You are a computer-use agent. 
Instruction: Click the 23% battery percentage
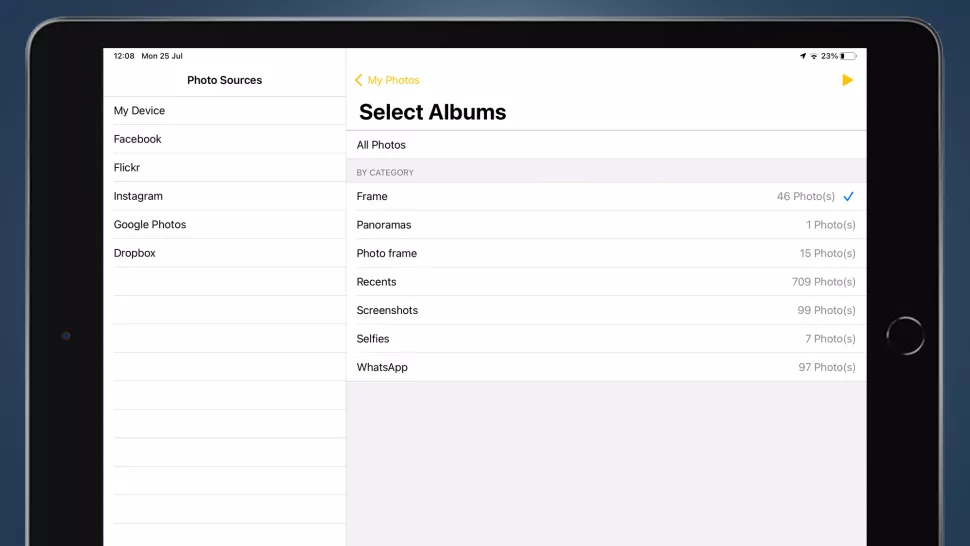click(x=829, y=56)
